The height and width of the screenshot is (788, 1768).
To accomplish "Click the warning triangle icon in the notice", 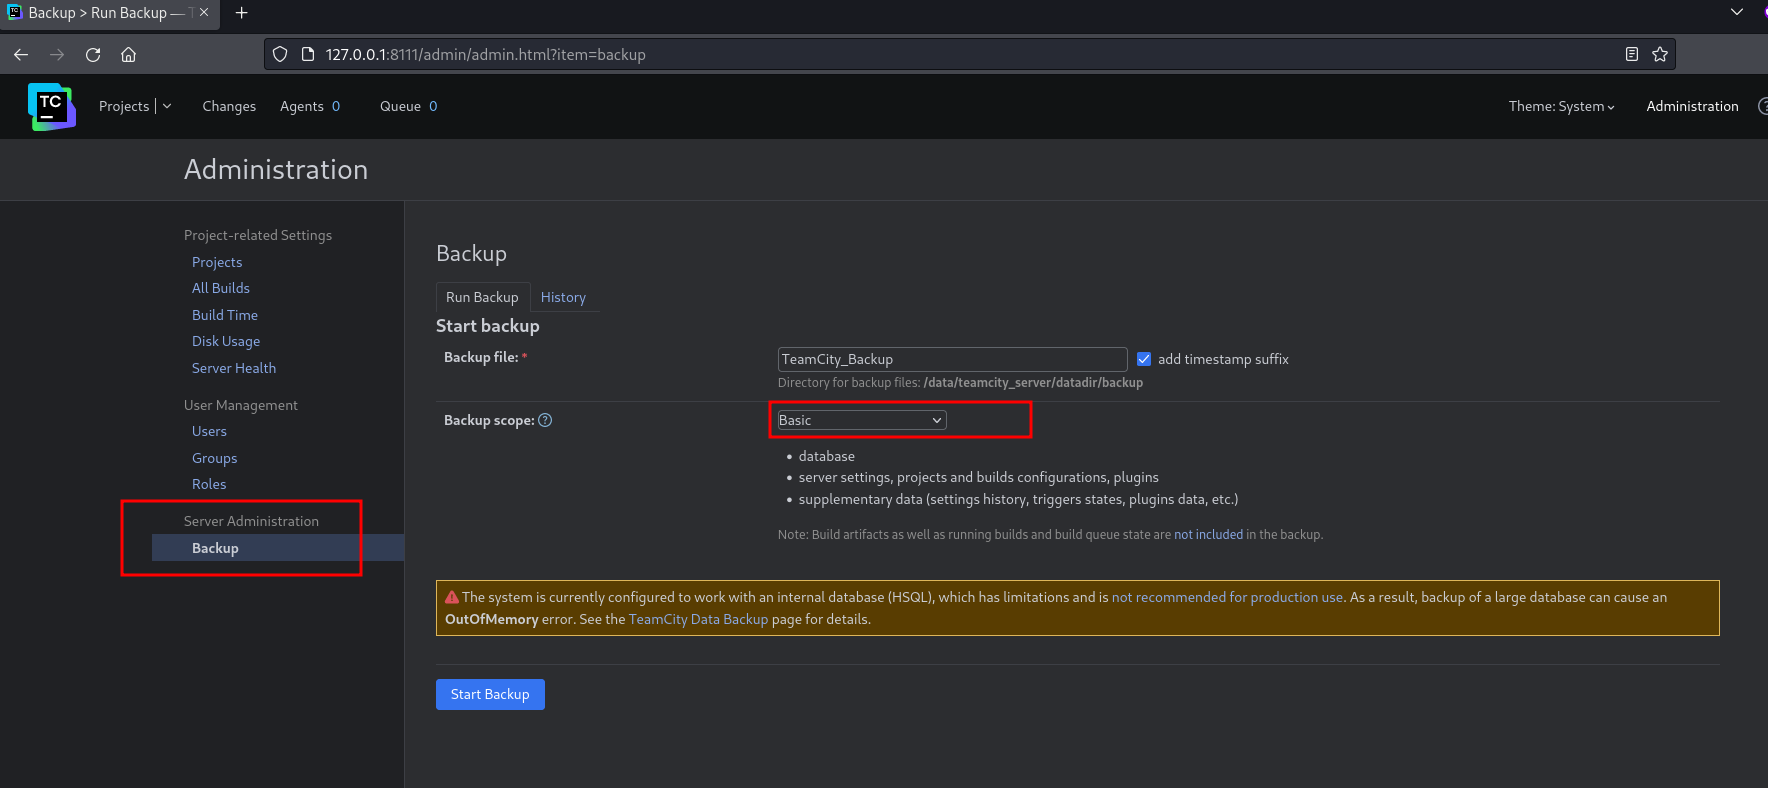I will click(x=452, y=597).
